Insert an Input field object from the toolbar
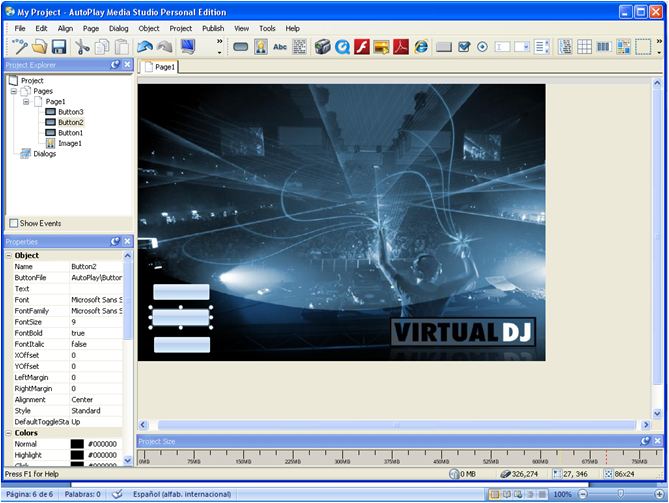This screenshot has height=503, width=669. point(502,47)
